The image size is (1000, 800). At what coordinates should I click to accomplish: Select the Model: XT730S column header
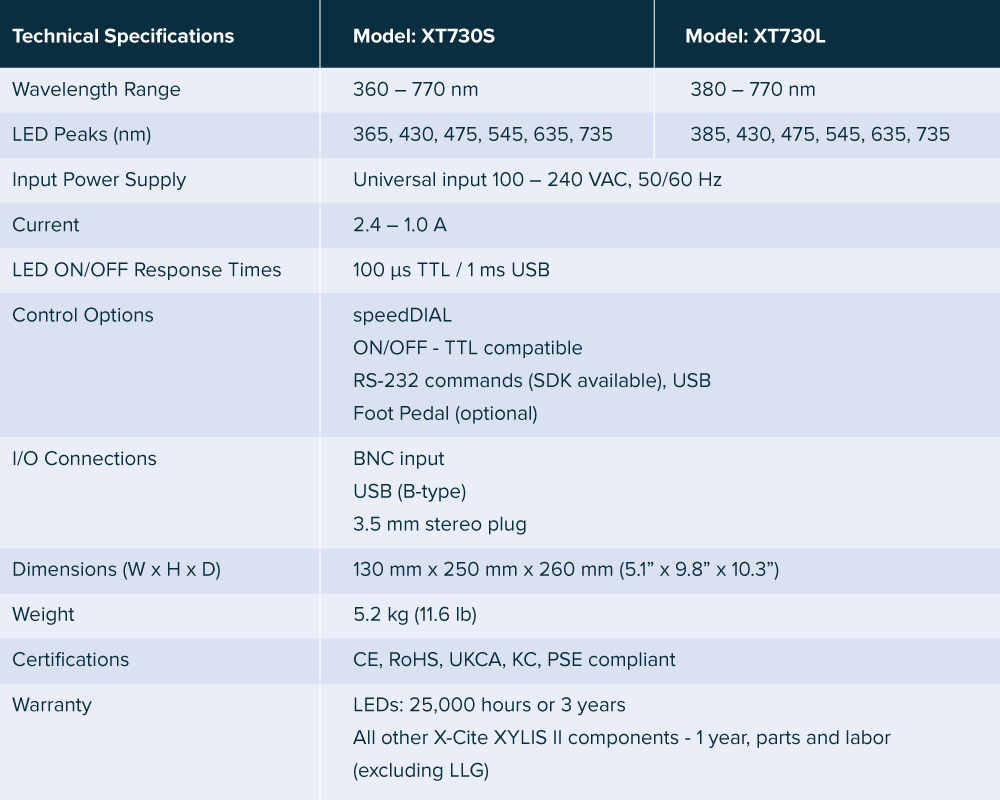point(424,37)
